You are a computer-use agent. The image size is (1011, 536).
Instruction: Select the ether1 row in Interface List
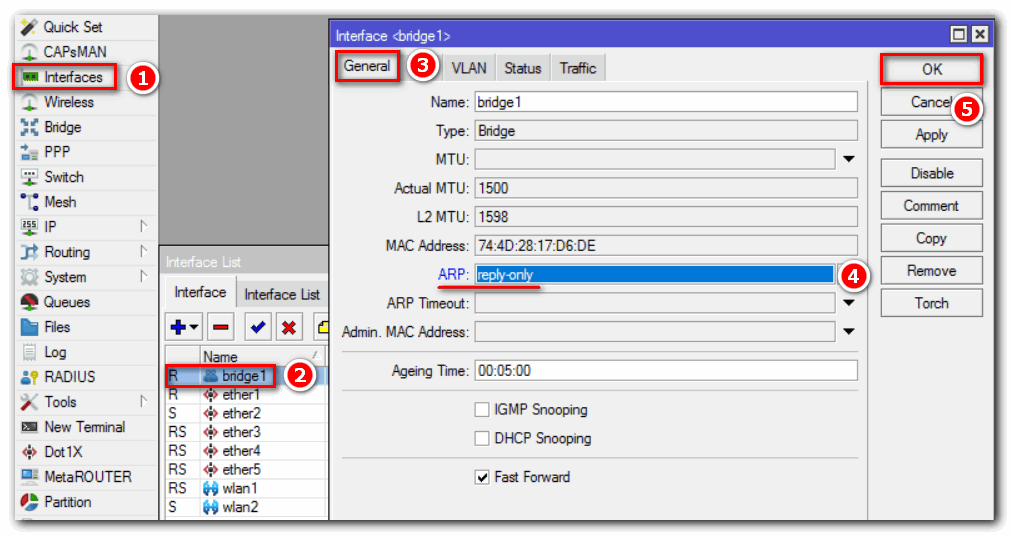point(240,395)
